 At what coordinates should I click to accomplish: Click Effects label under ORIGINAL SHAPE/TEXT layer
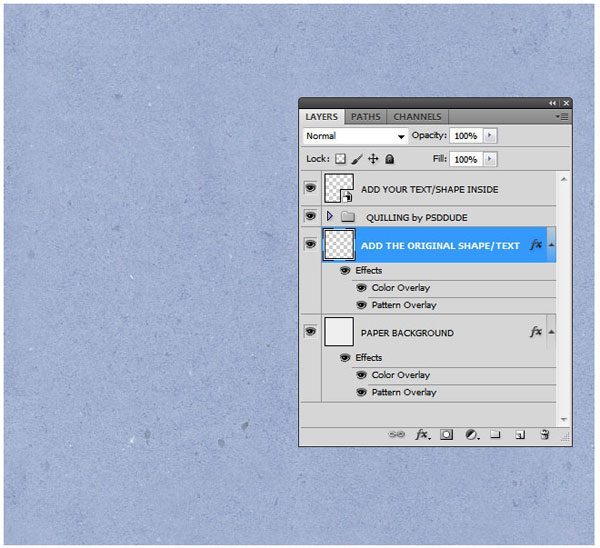pyautogui.click(x=368, y=270)
